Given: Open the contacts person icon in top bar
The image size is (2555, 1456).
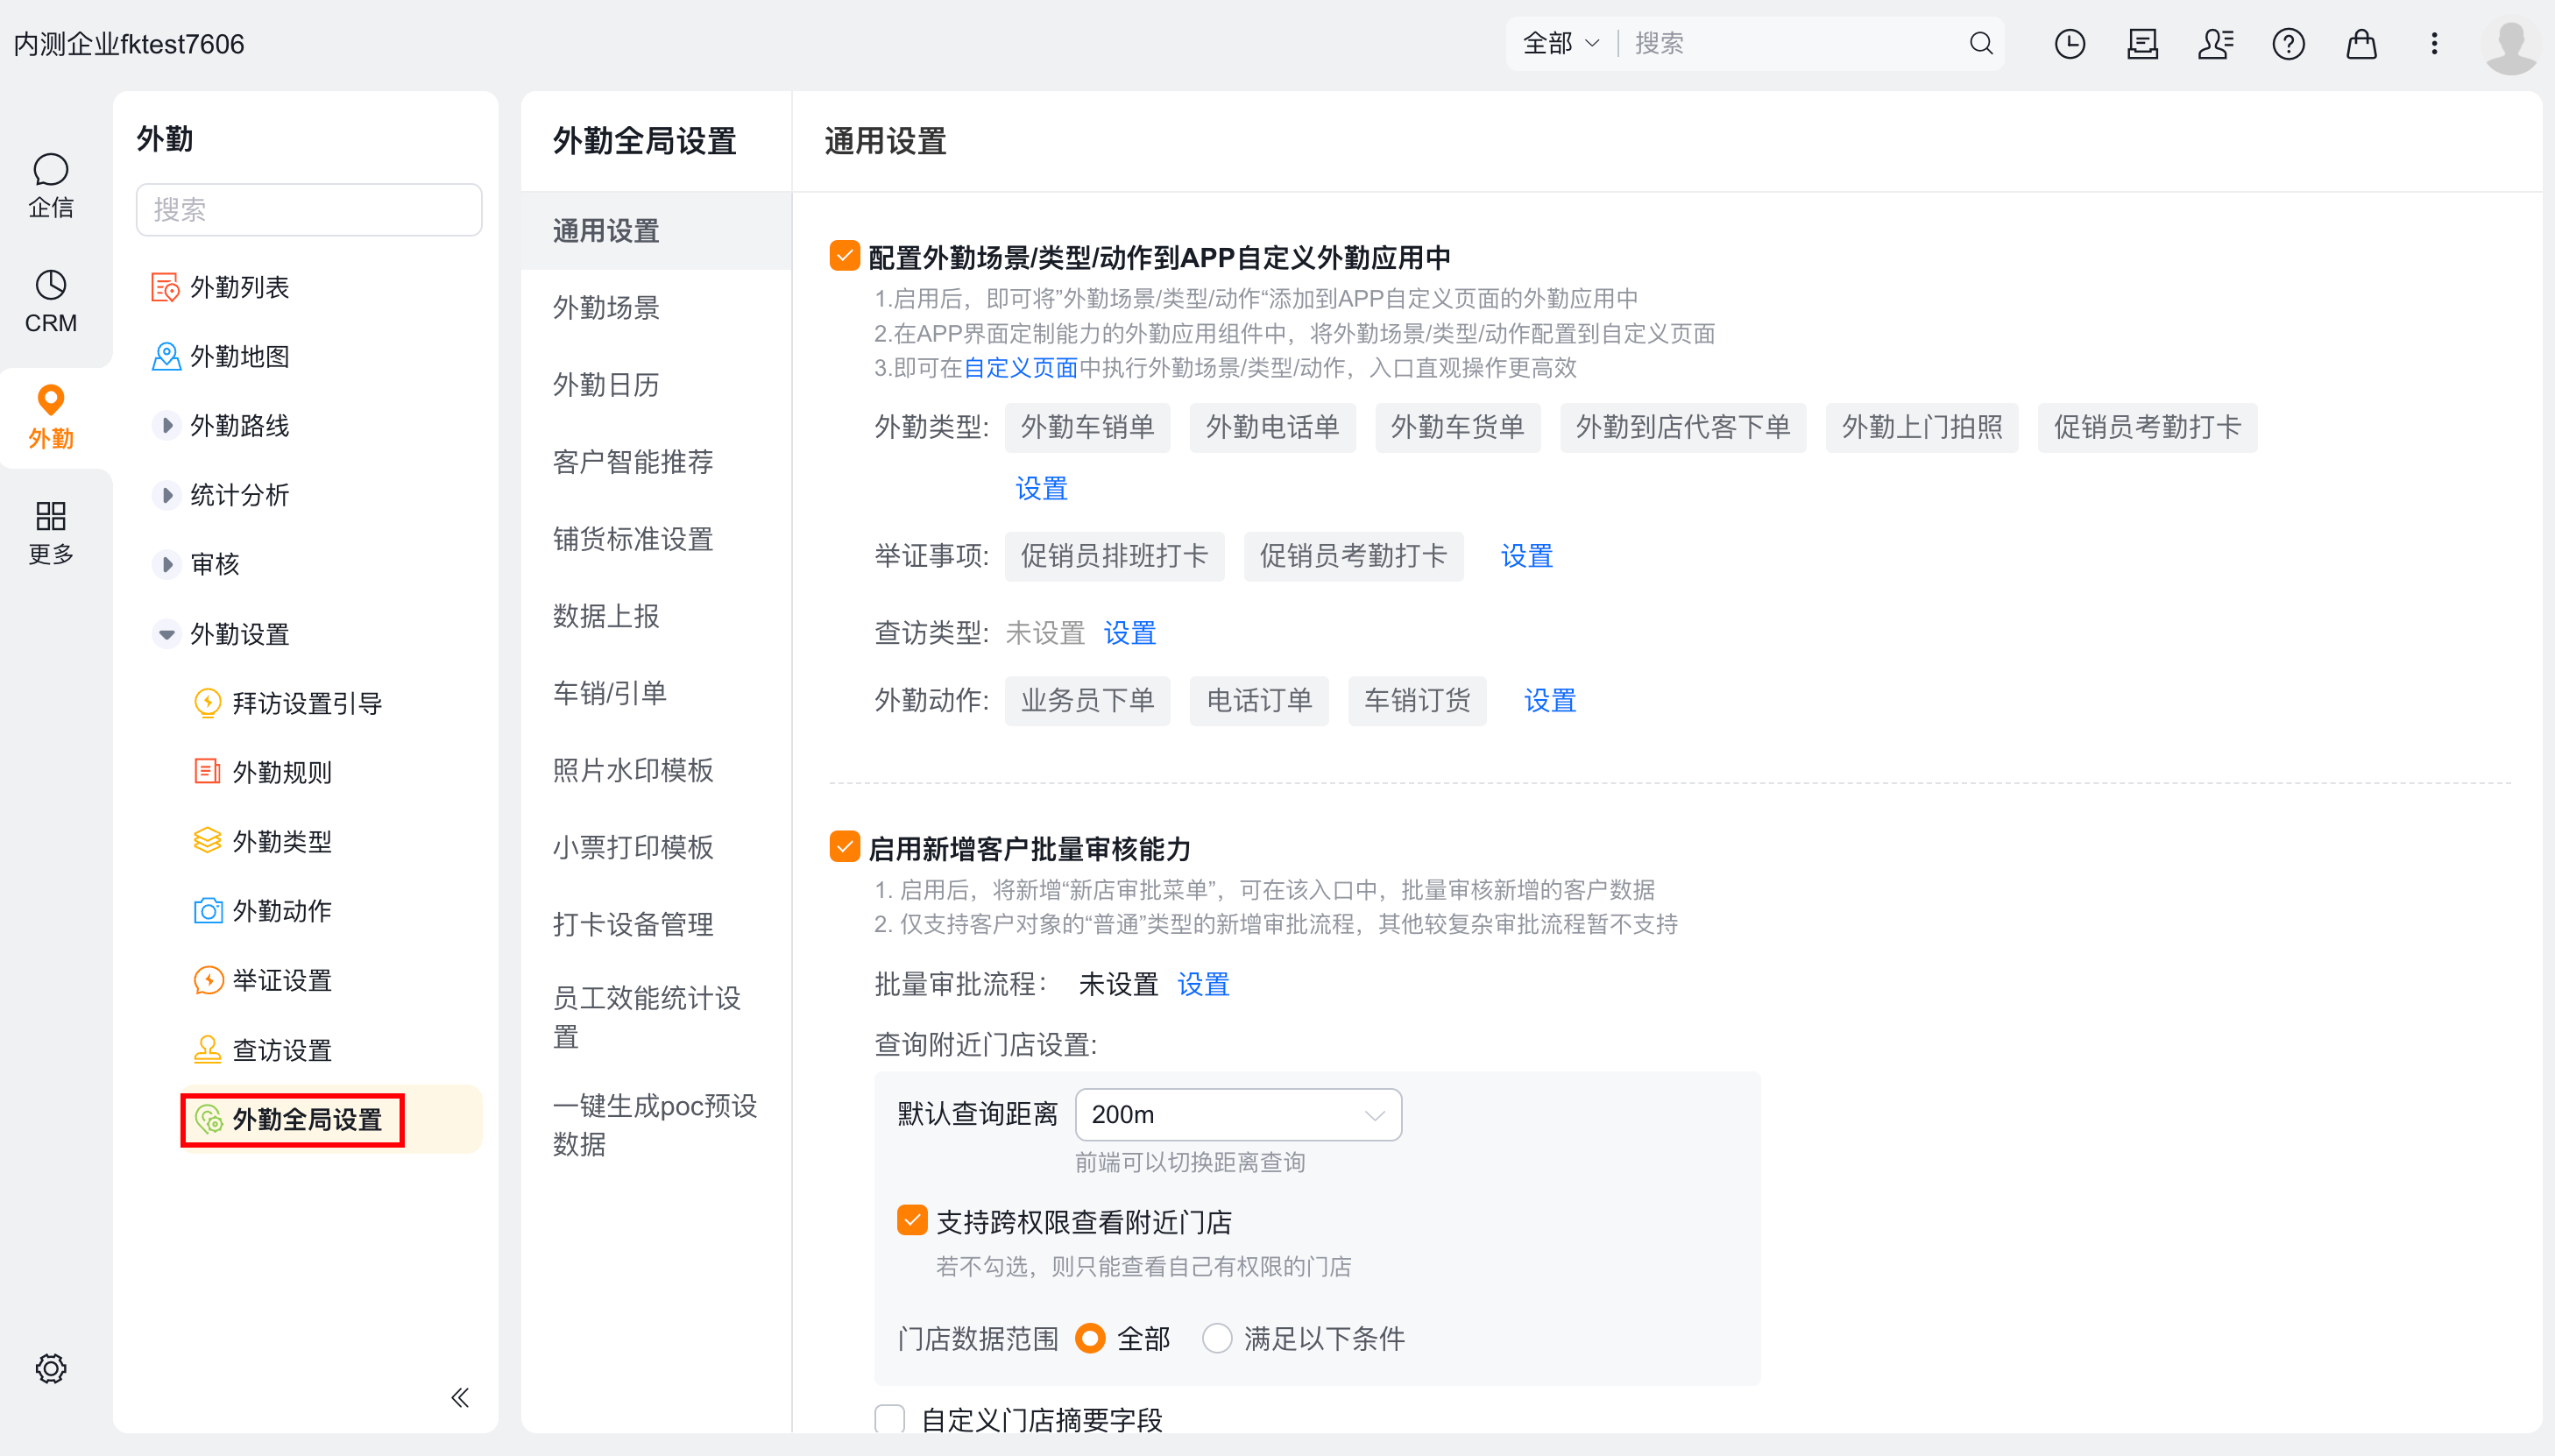Looking at the screenshot, I should click(2215, 44).
